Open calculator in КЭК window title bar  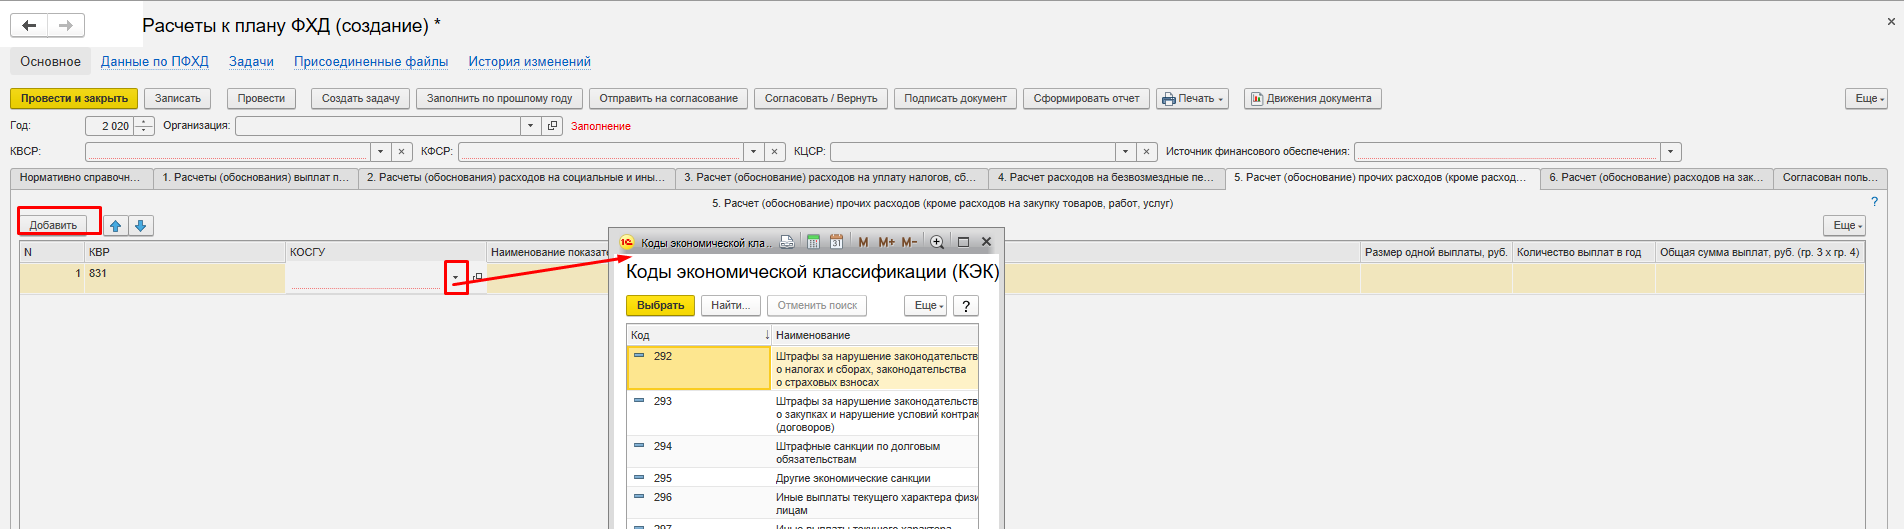814,242
